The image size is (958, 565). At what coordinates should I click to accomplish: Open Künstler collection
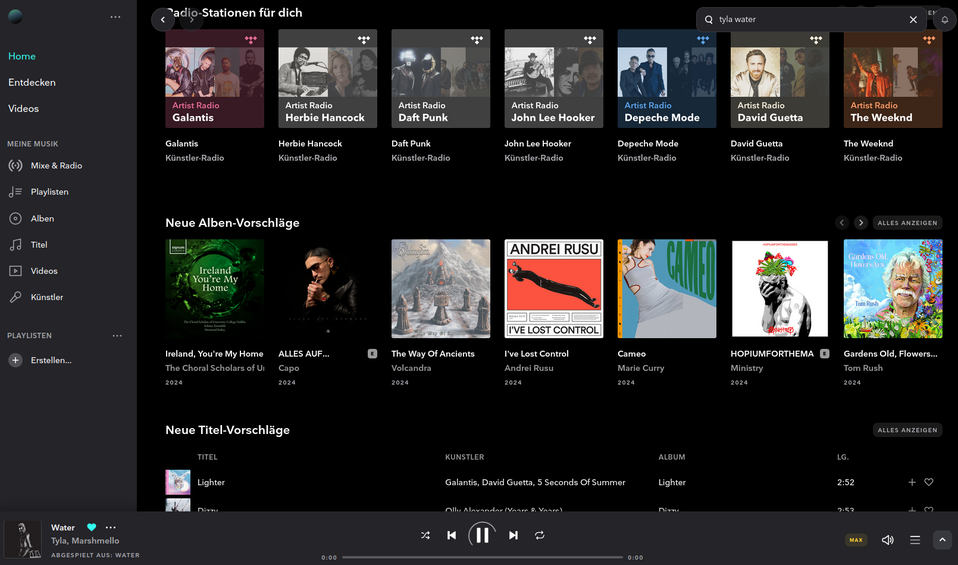click(47, 297)
